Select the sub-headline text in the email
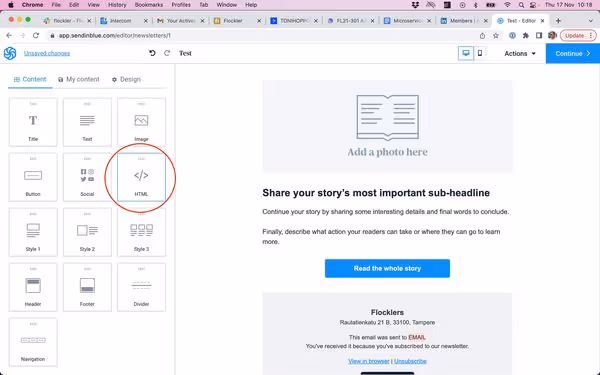Viewport: 600px width, 375px height. tap(376, 193)
